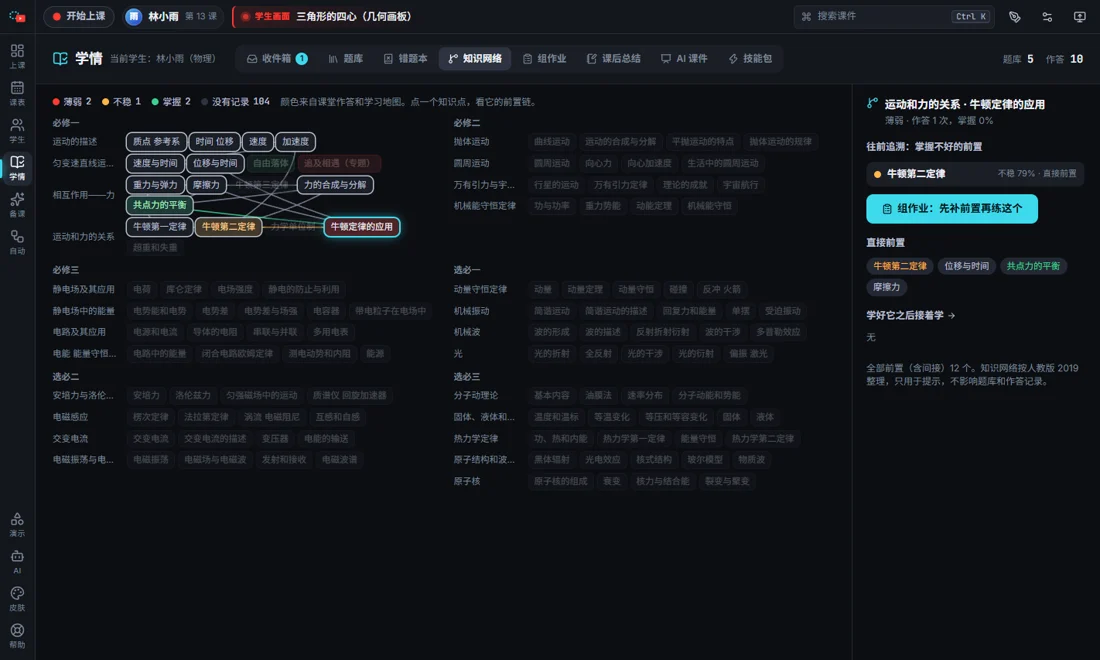Open 演示 in sidebar
1100x660 pixels.
pos(17,525)
